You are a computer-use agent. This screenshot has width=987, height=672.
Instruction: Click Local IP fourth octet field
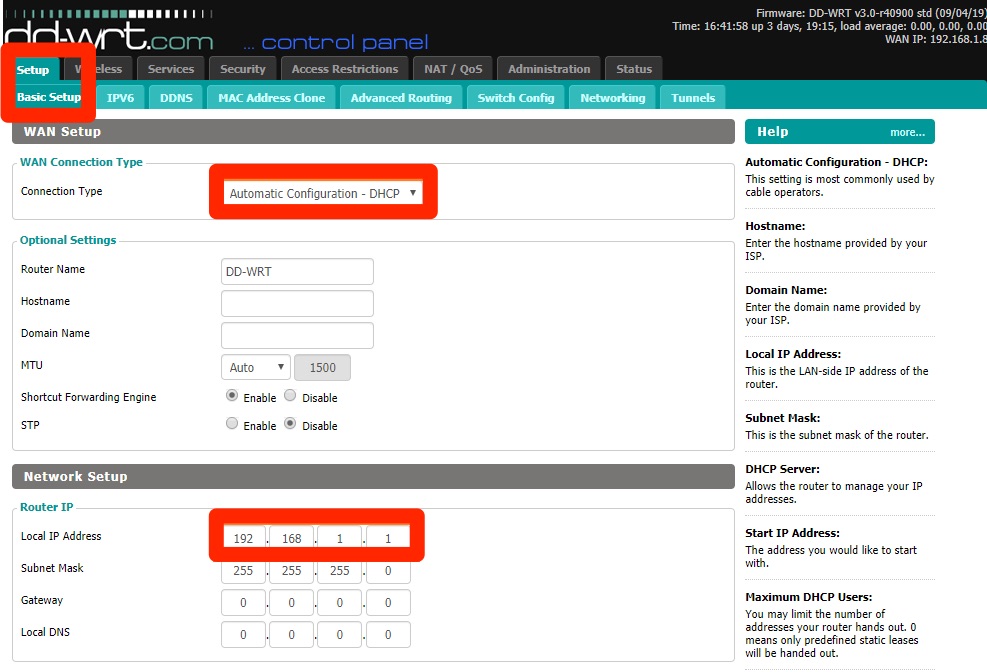[x=388, y=538]
